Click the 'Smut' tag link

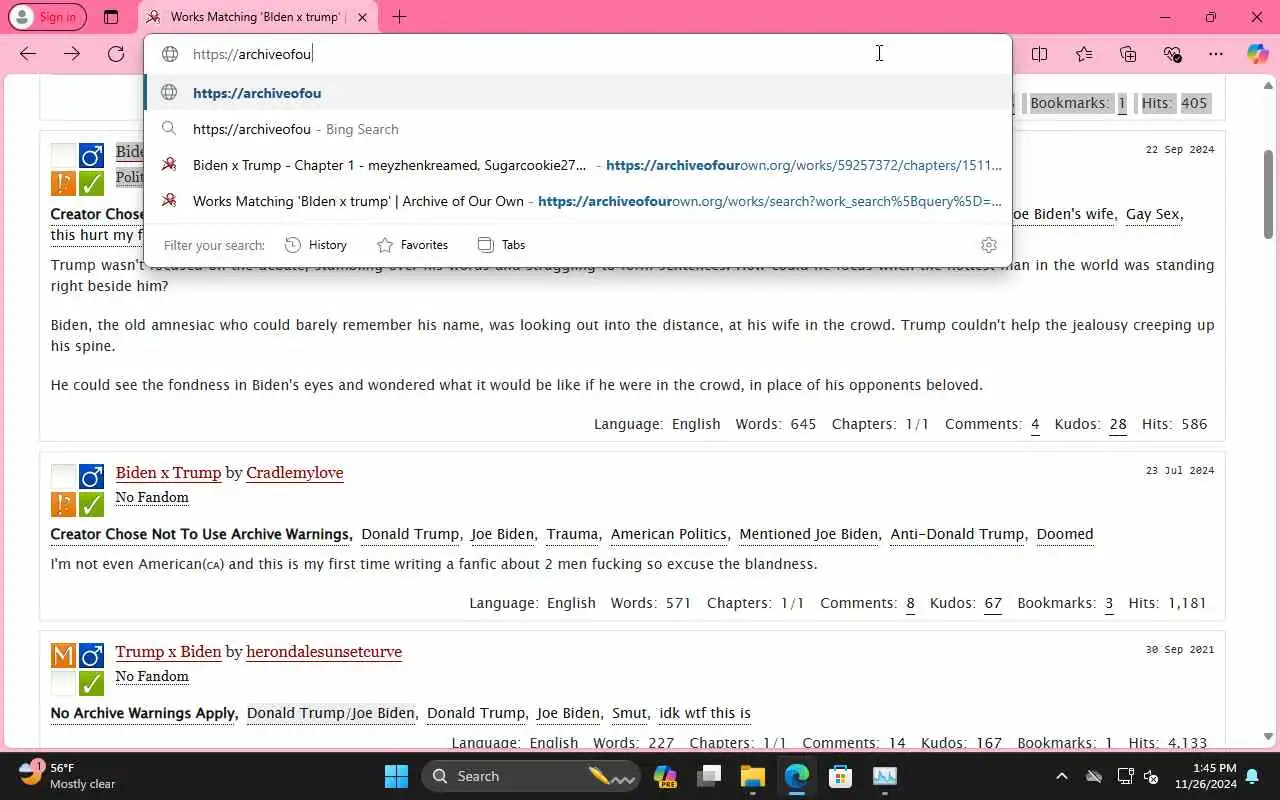tap(630, 713)
